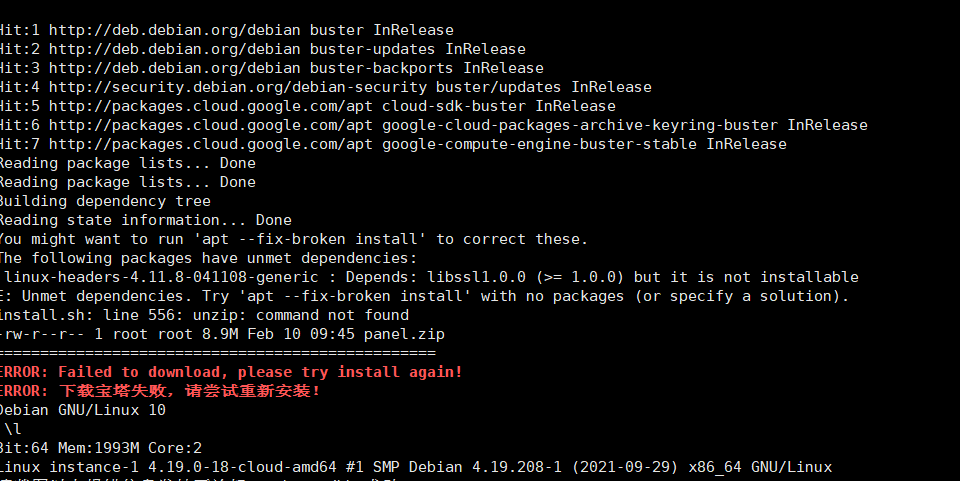Image resolution: width=960 pixels, height=481 pixels.
Task: Click the panel.zip file name
Action: (404, 334)
